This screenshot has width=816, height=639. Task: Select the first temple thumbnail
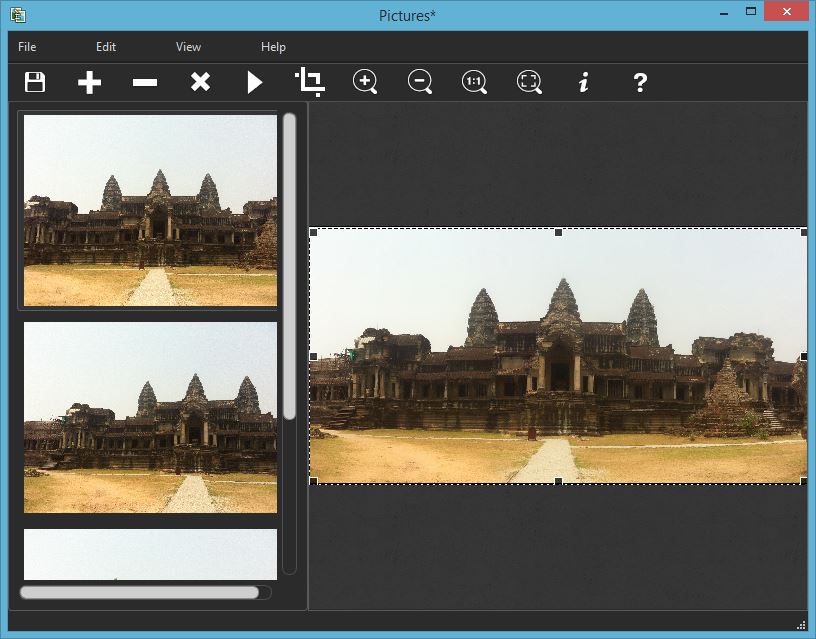[x=150, y=210]
